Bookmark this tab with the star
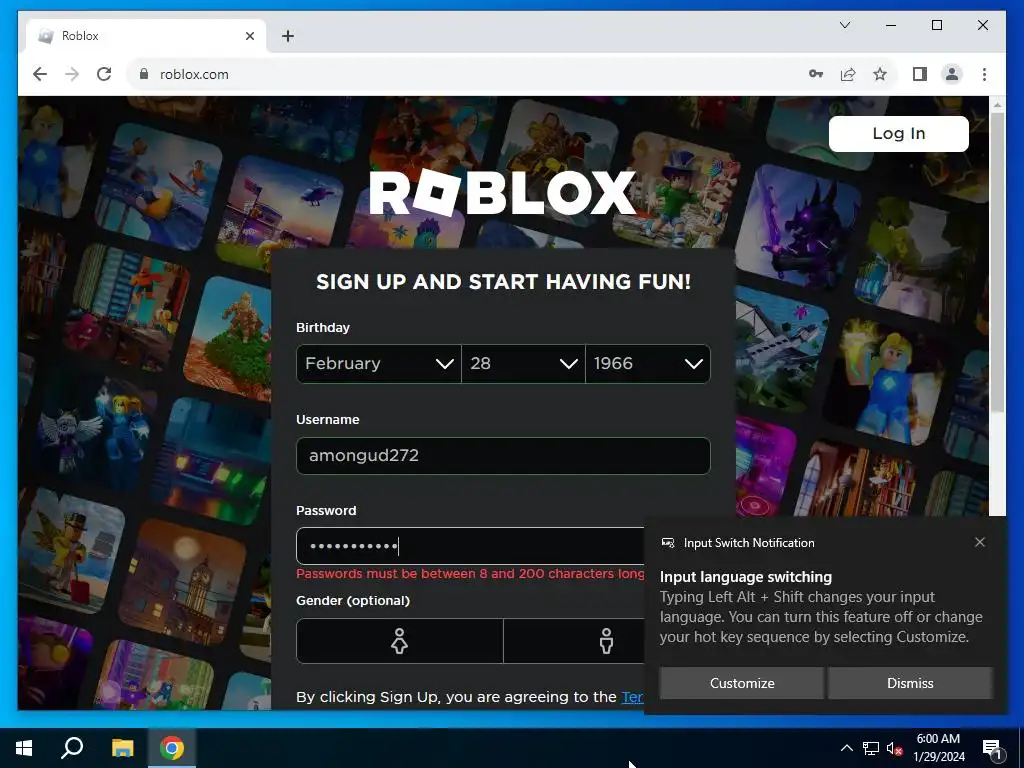This screenshot has height=768, width=1024. click(880, 74)
